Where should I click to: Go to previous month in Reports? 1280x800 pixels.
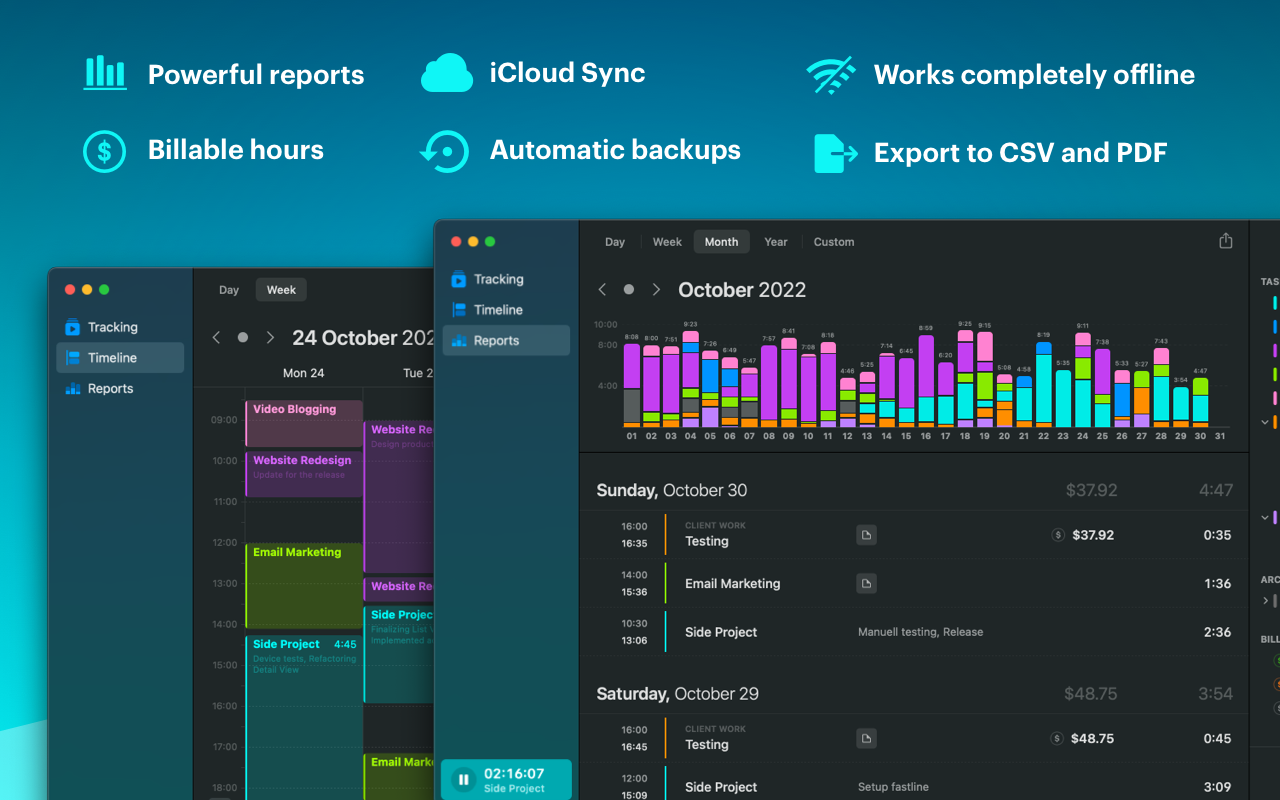(x=602, y=290)
